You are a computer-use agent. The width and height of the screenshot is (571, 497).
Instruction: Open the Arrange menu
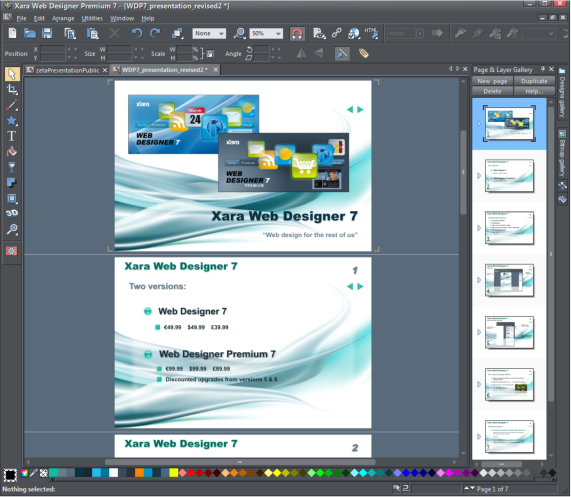point(63,18)
